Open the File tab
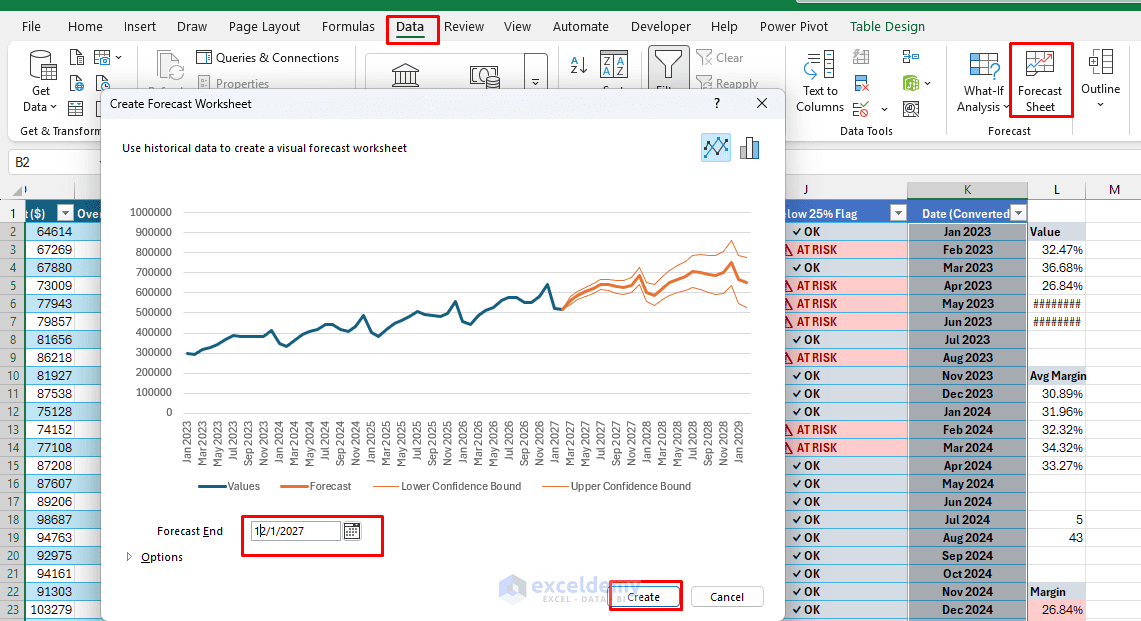Screen dimensions: 1141x621 tap(31, 26)
